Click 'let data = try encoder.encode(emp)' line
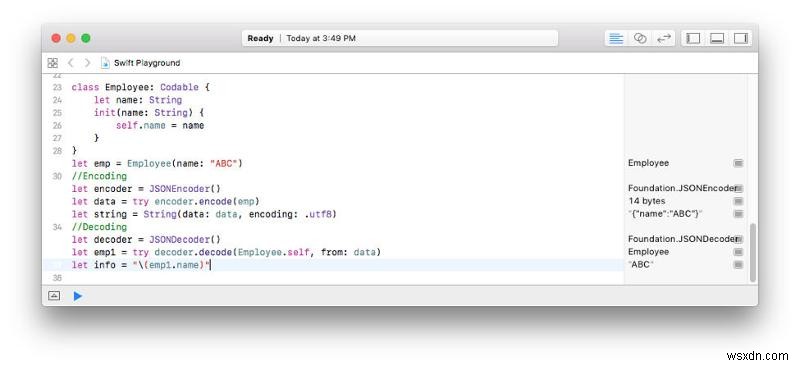Image resolution: width=800 pixels, height=366 pixels. point(165,201)
